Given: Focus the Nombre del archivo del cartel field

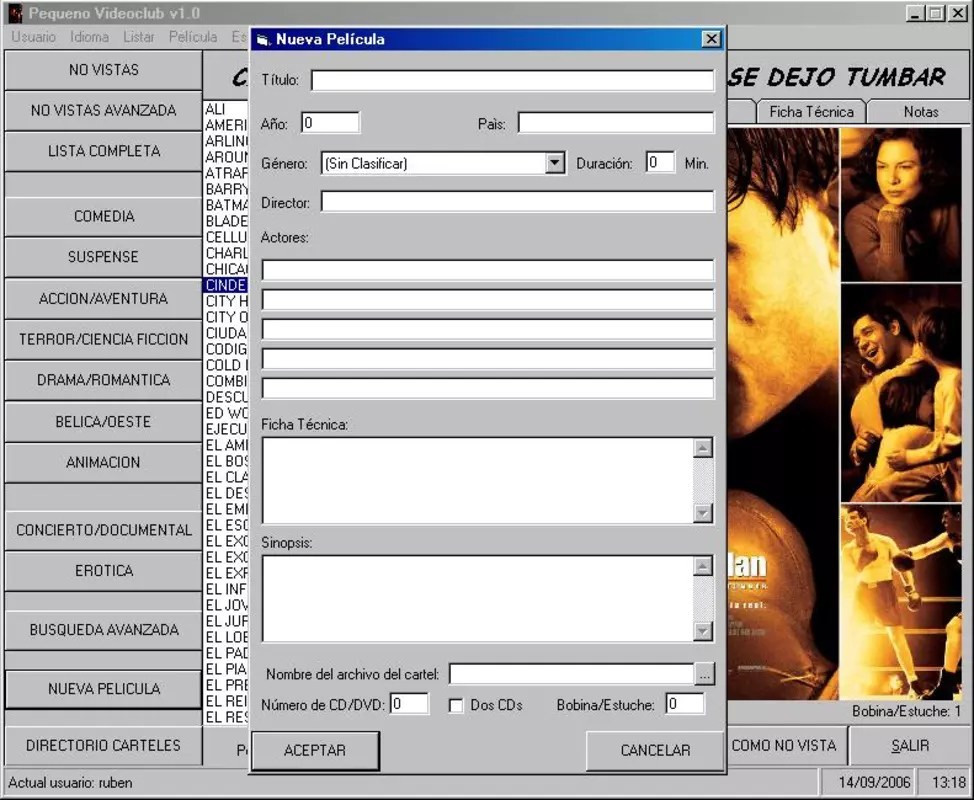Looking at the screenshot, I should 571,674.
